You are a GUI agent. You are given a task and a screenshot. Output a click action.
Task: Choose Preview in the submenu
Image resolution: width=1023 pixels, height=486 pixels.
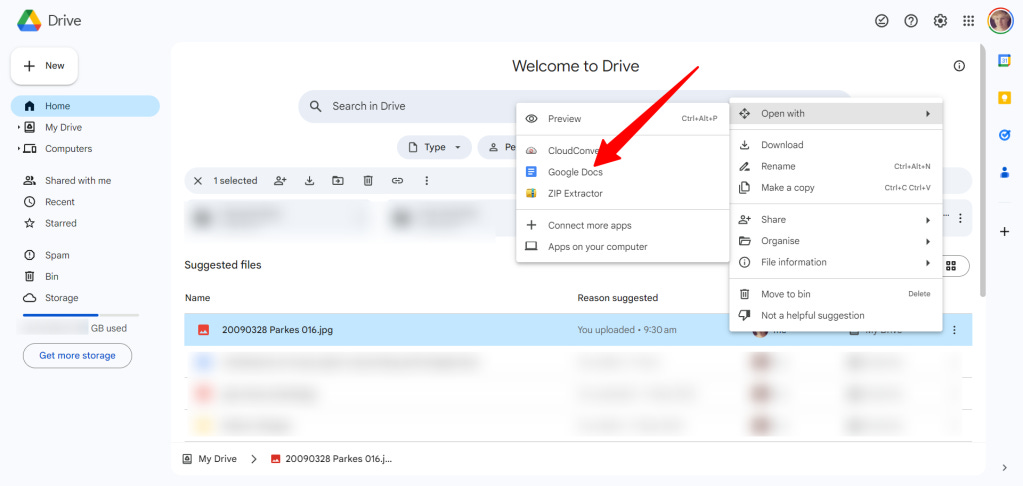click(x=622, y=119)
